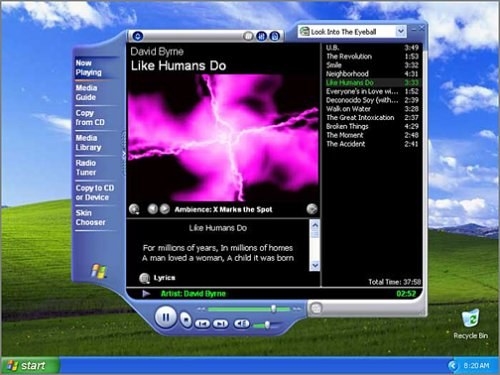Stop the current track
Screen dimensions: 500x375
(186, 320)
